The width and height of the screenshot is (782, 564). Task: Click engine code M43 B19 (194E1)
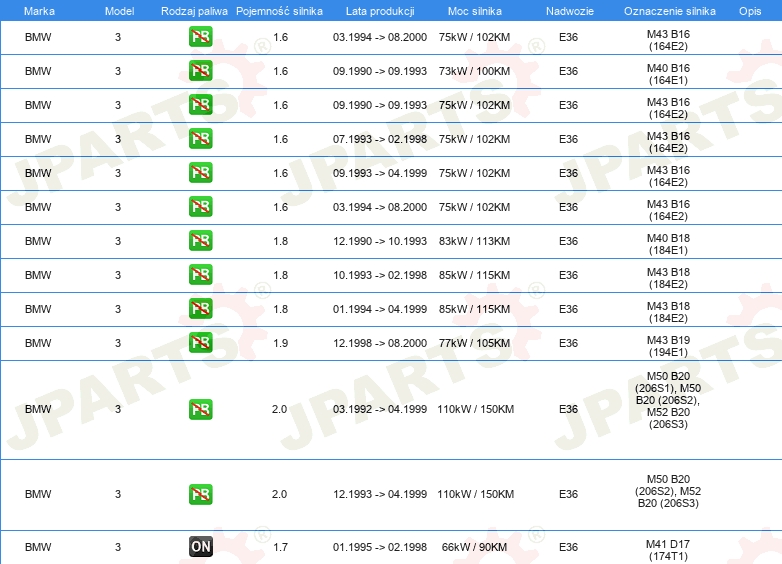(x=668, y=346)
